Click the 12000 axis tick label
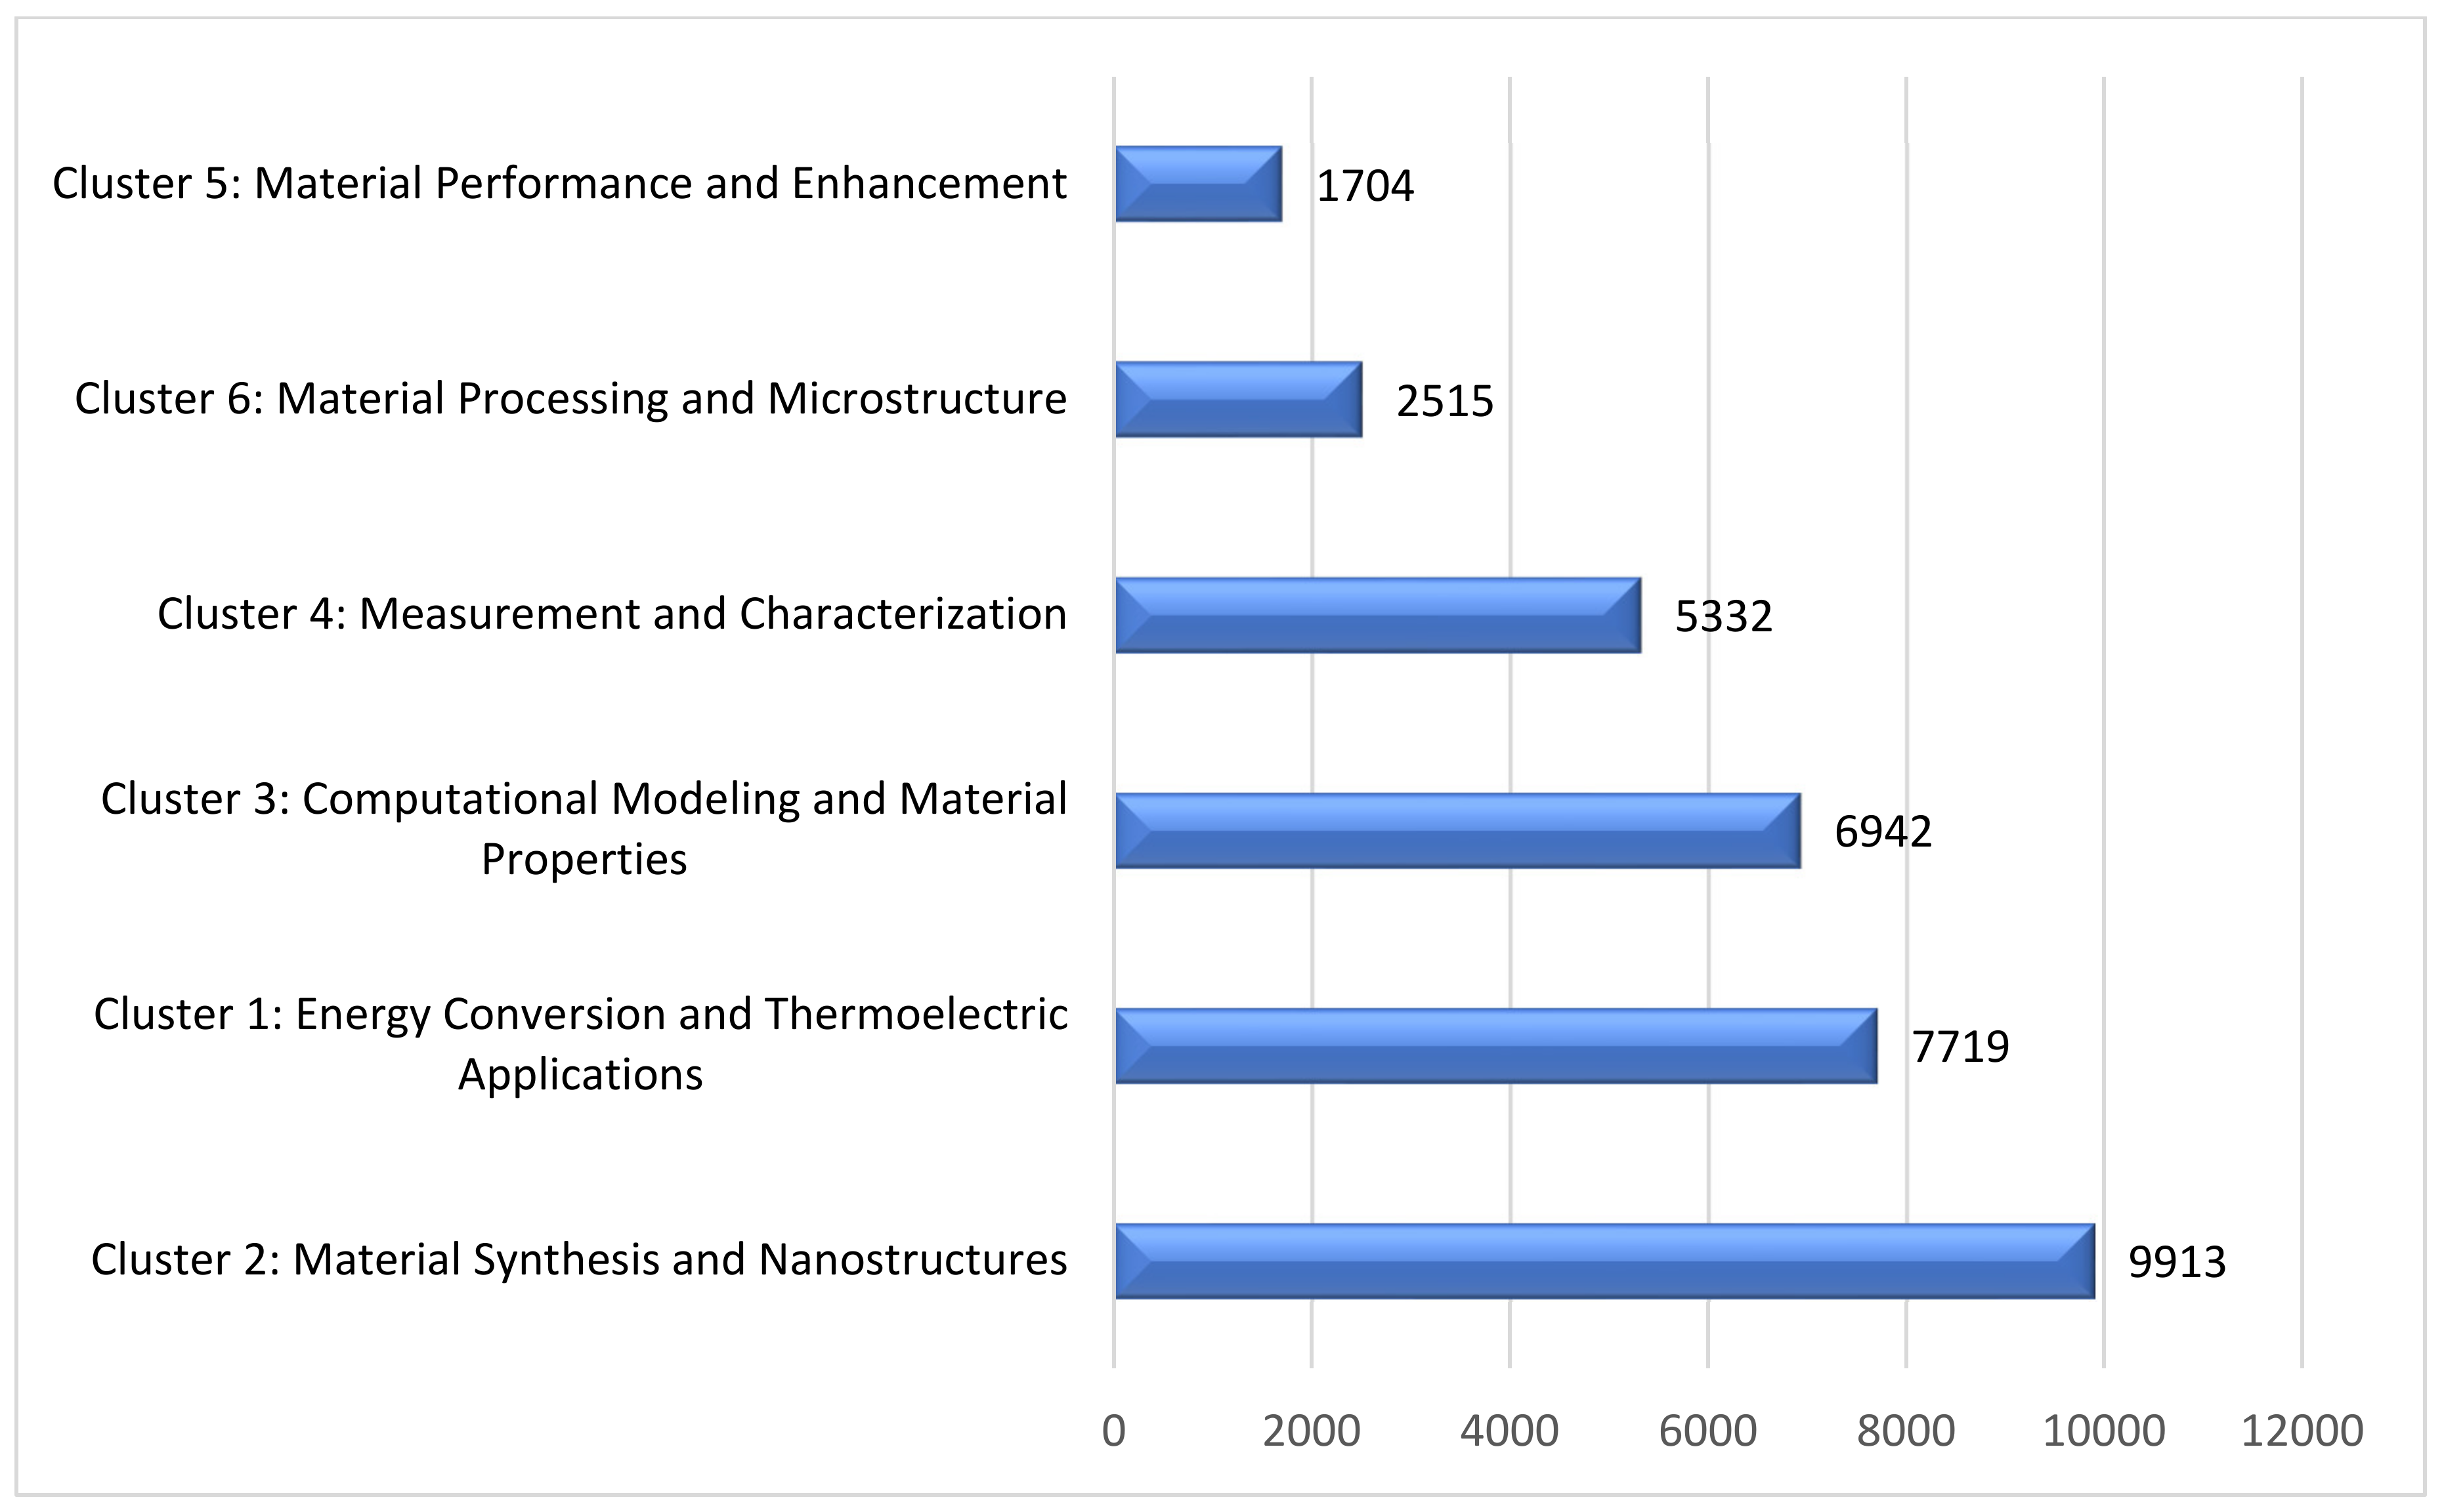Viewport: 2444px width, 1512px height. [x=2302, y=1431]
